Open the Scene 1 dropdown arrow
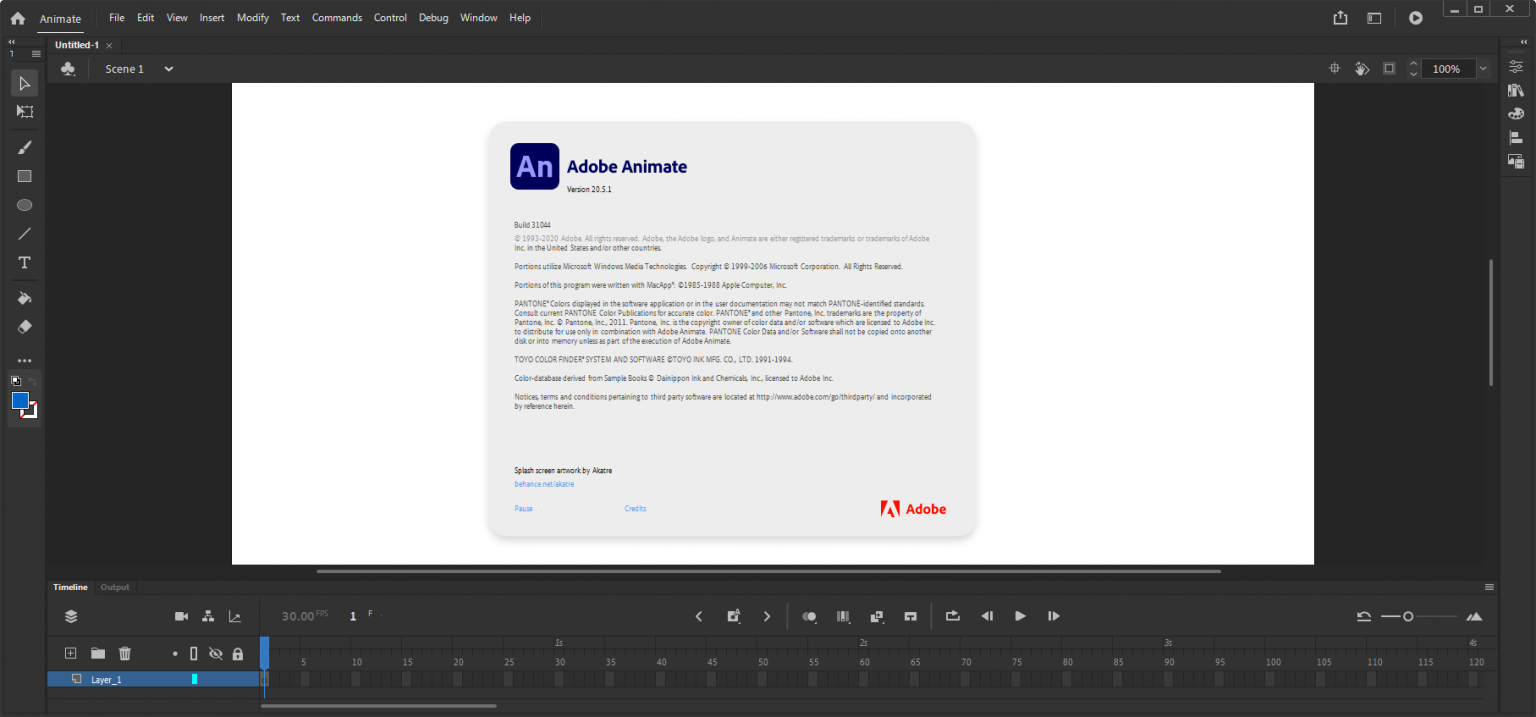Viewport: 1536px width, 717px height. pos(169,69)
